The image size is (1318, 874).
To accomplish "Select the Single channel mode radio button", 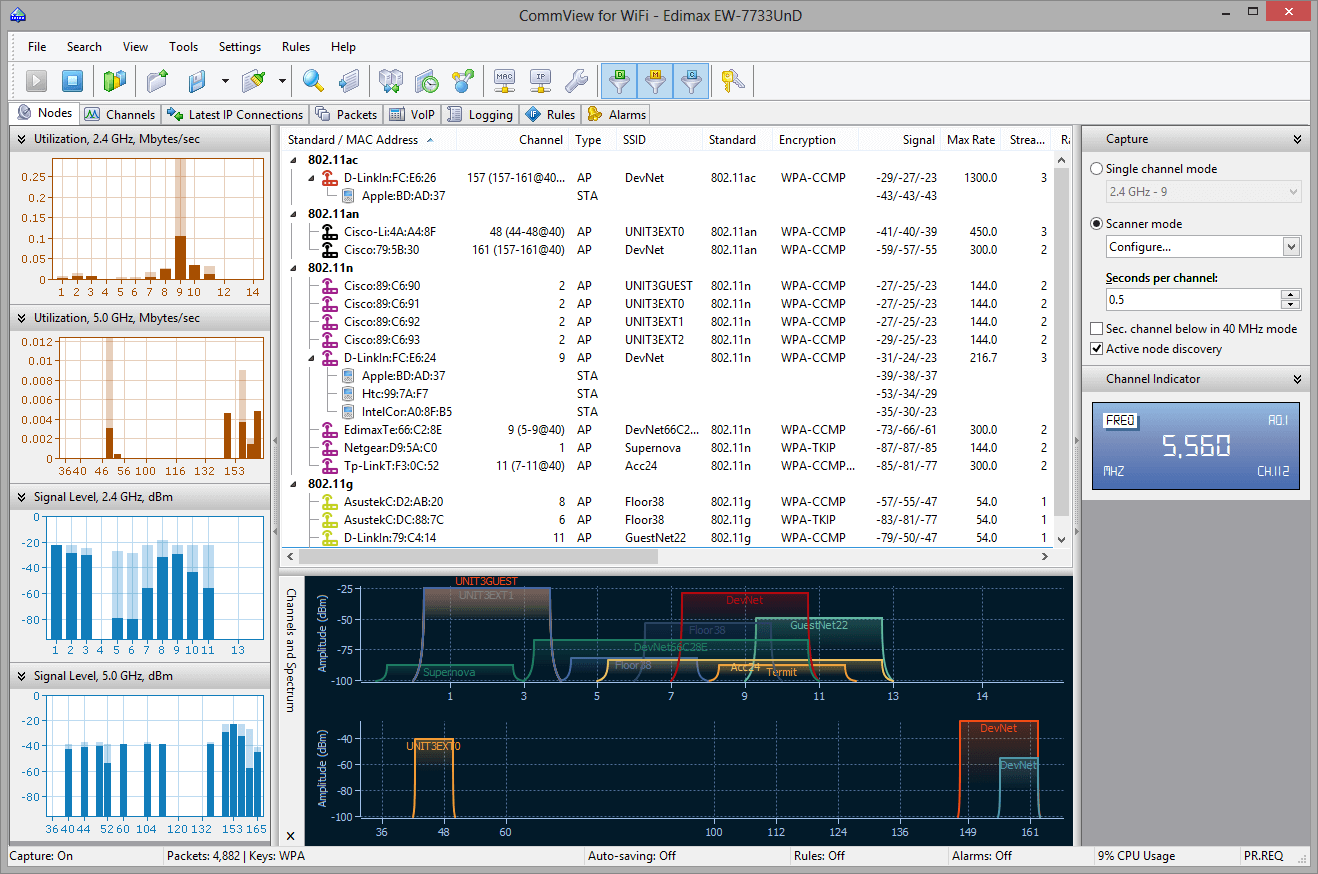I will 1097,168.
